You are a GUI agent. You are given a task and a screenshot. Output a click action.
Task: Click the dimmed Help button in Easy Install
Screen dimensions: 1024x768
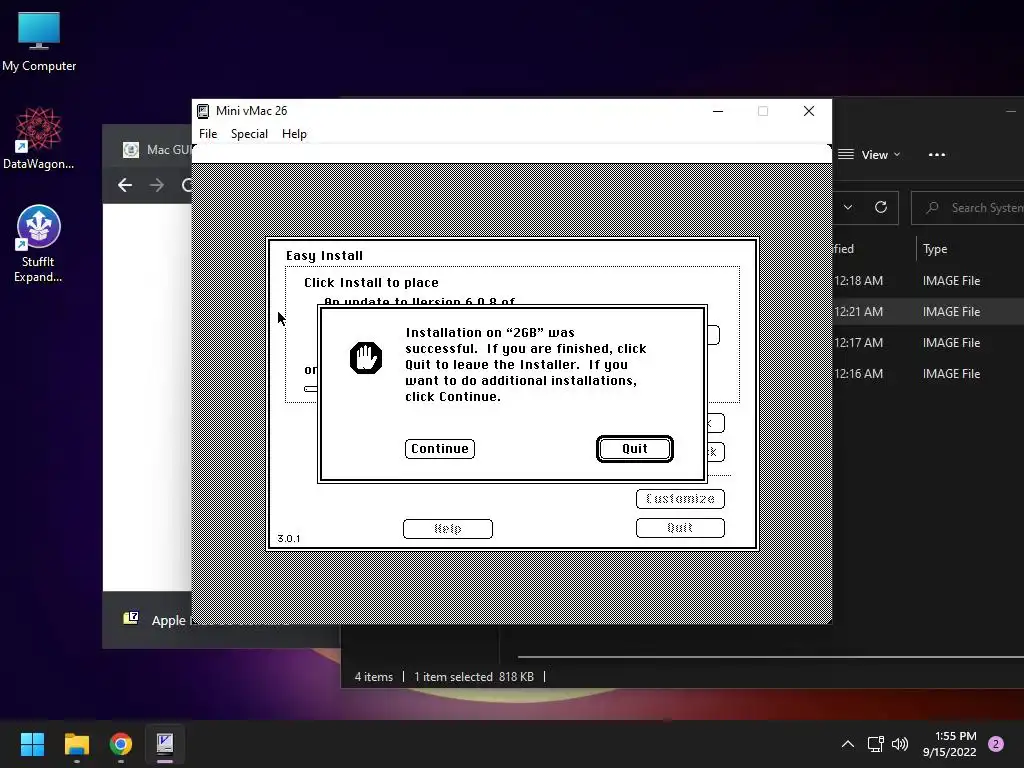447,528
